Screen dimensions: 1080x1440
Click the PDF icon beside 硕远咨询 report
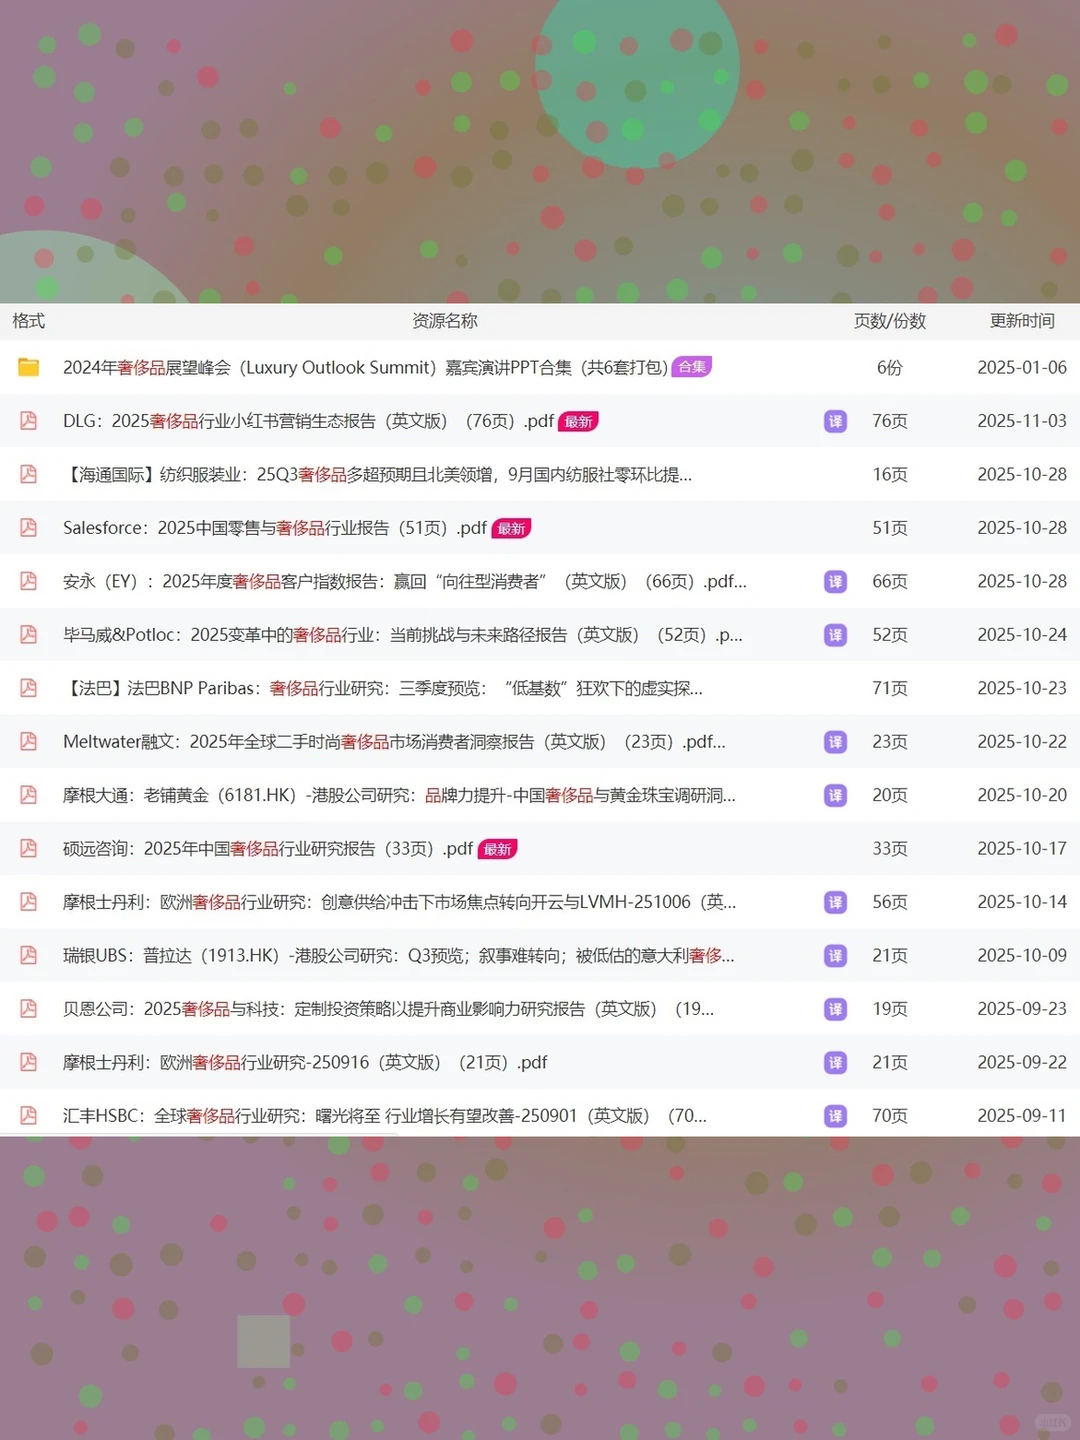29,849
